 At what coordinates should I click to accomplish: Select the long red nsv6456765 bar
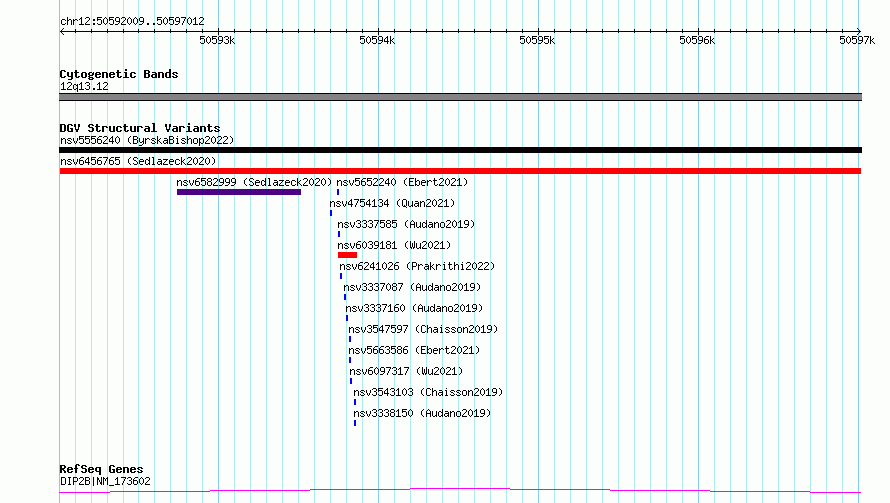coord(460,171)
